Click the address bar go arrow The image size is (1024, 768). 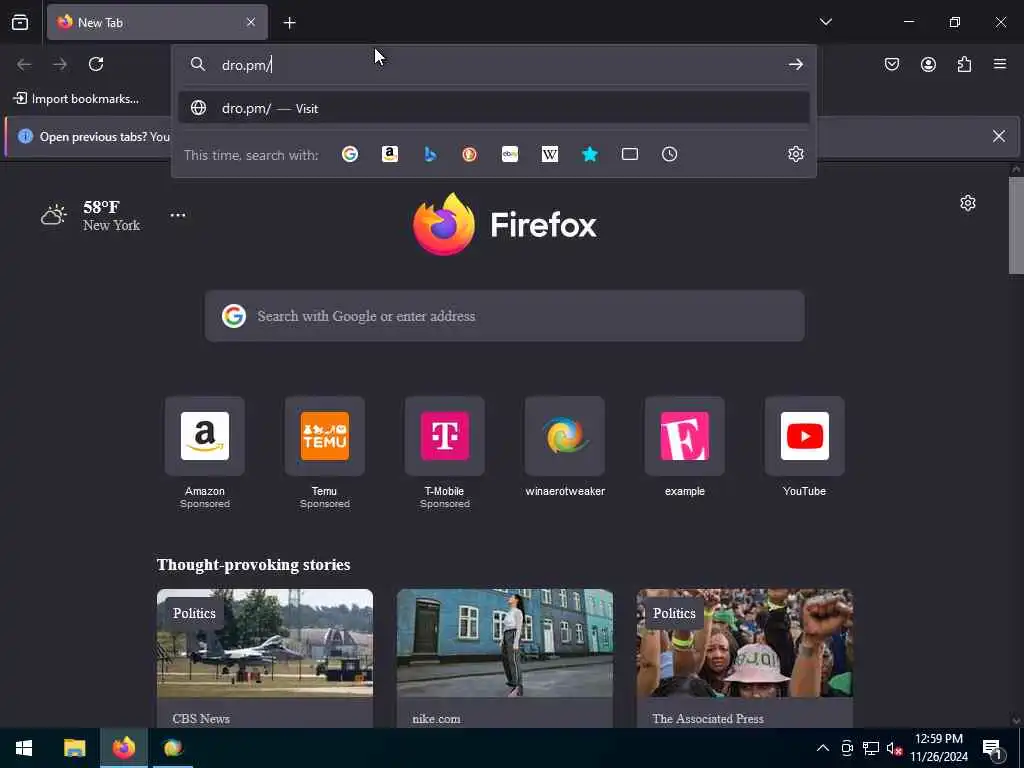point(795,64)
